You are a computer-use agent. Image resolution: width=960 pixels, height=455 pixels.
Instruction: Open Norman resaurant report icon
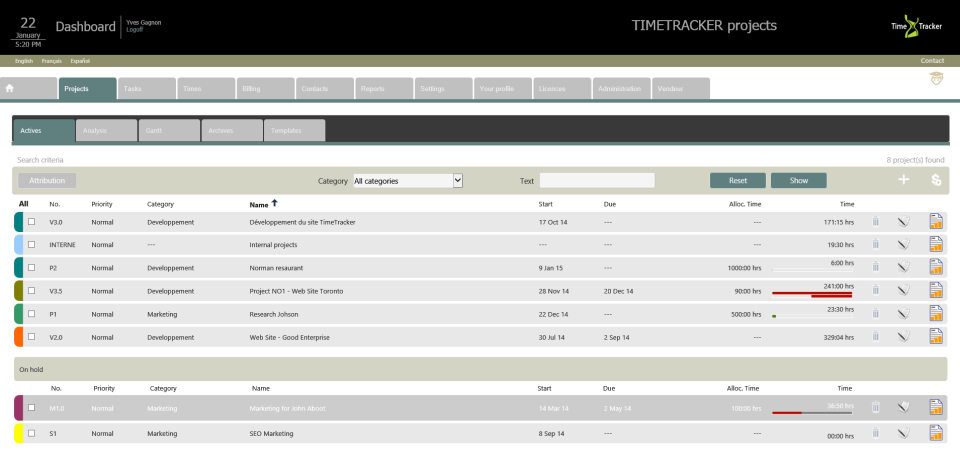click(x=936, y=266)
